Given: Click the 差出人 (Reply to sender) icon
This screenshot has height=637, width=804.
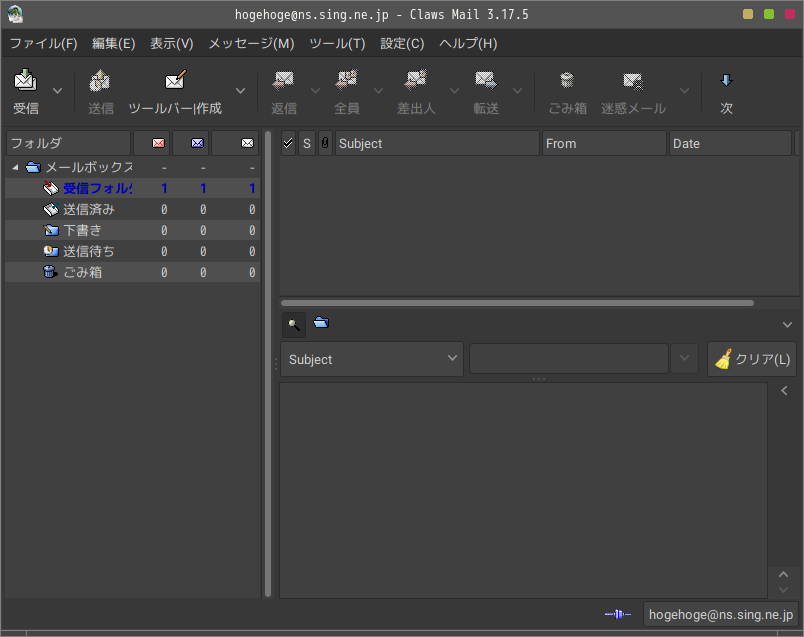Looking at the screenshot, I should (416, 81).
